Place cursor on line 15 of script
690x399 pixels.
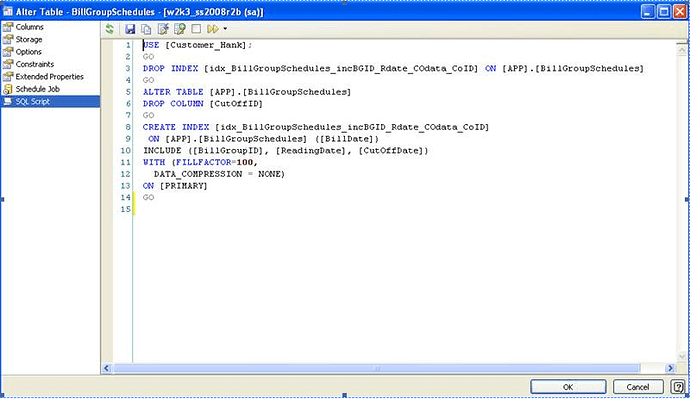[405, 209]
